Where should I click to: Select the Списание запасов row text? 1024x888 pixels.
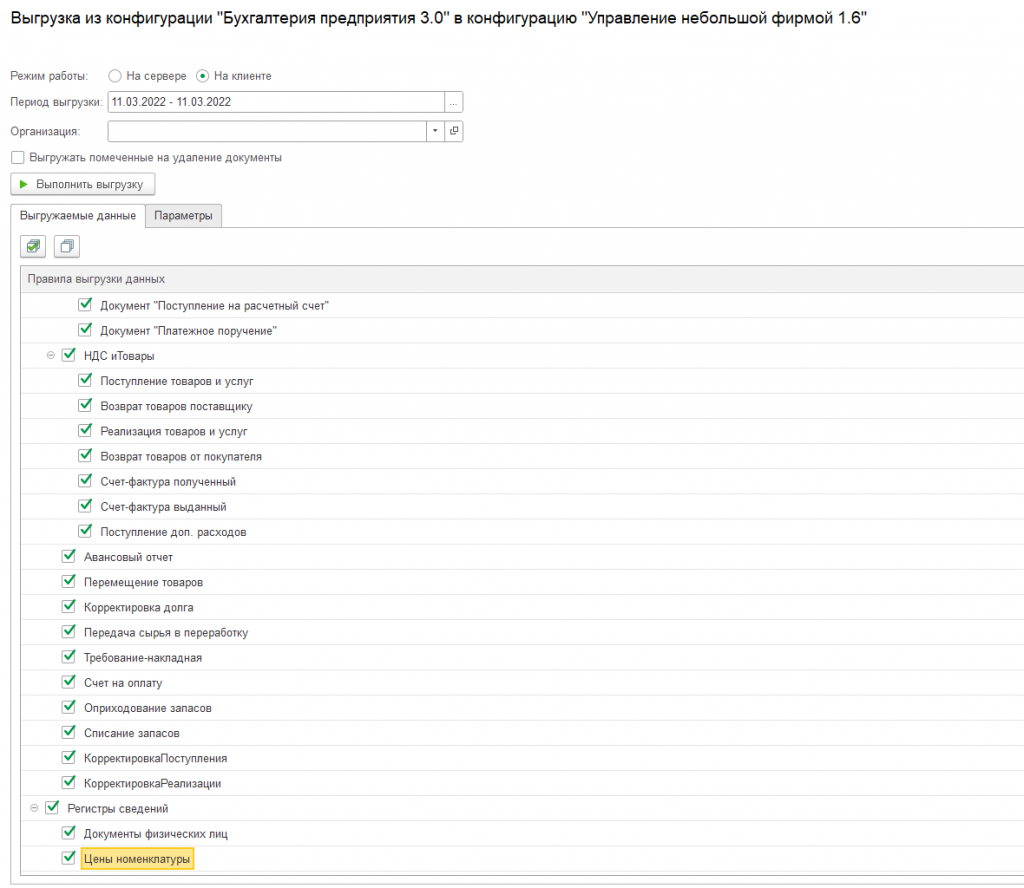pyautogui.click(x=131, y=733)
